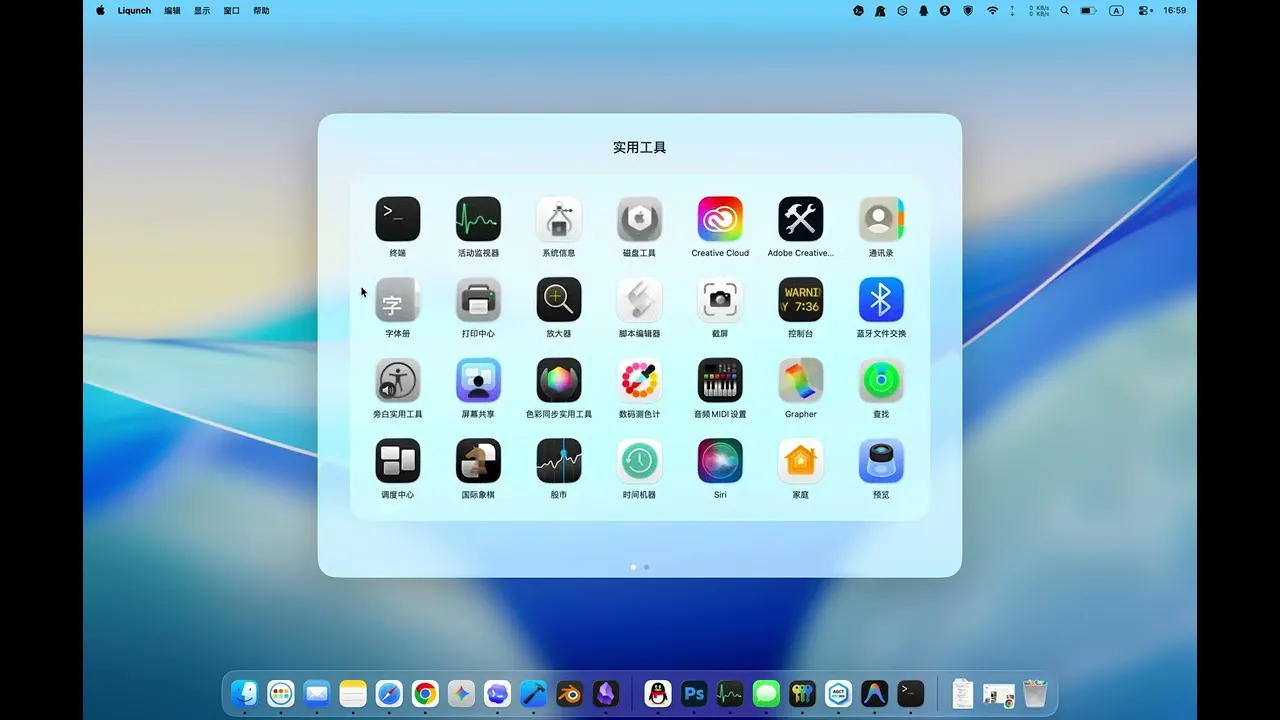Open Blender from the Dock
The width and height of the screenshot is (1280, 720).
point(569,693)
